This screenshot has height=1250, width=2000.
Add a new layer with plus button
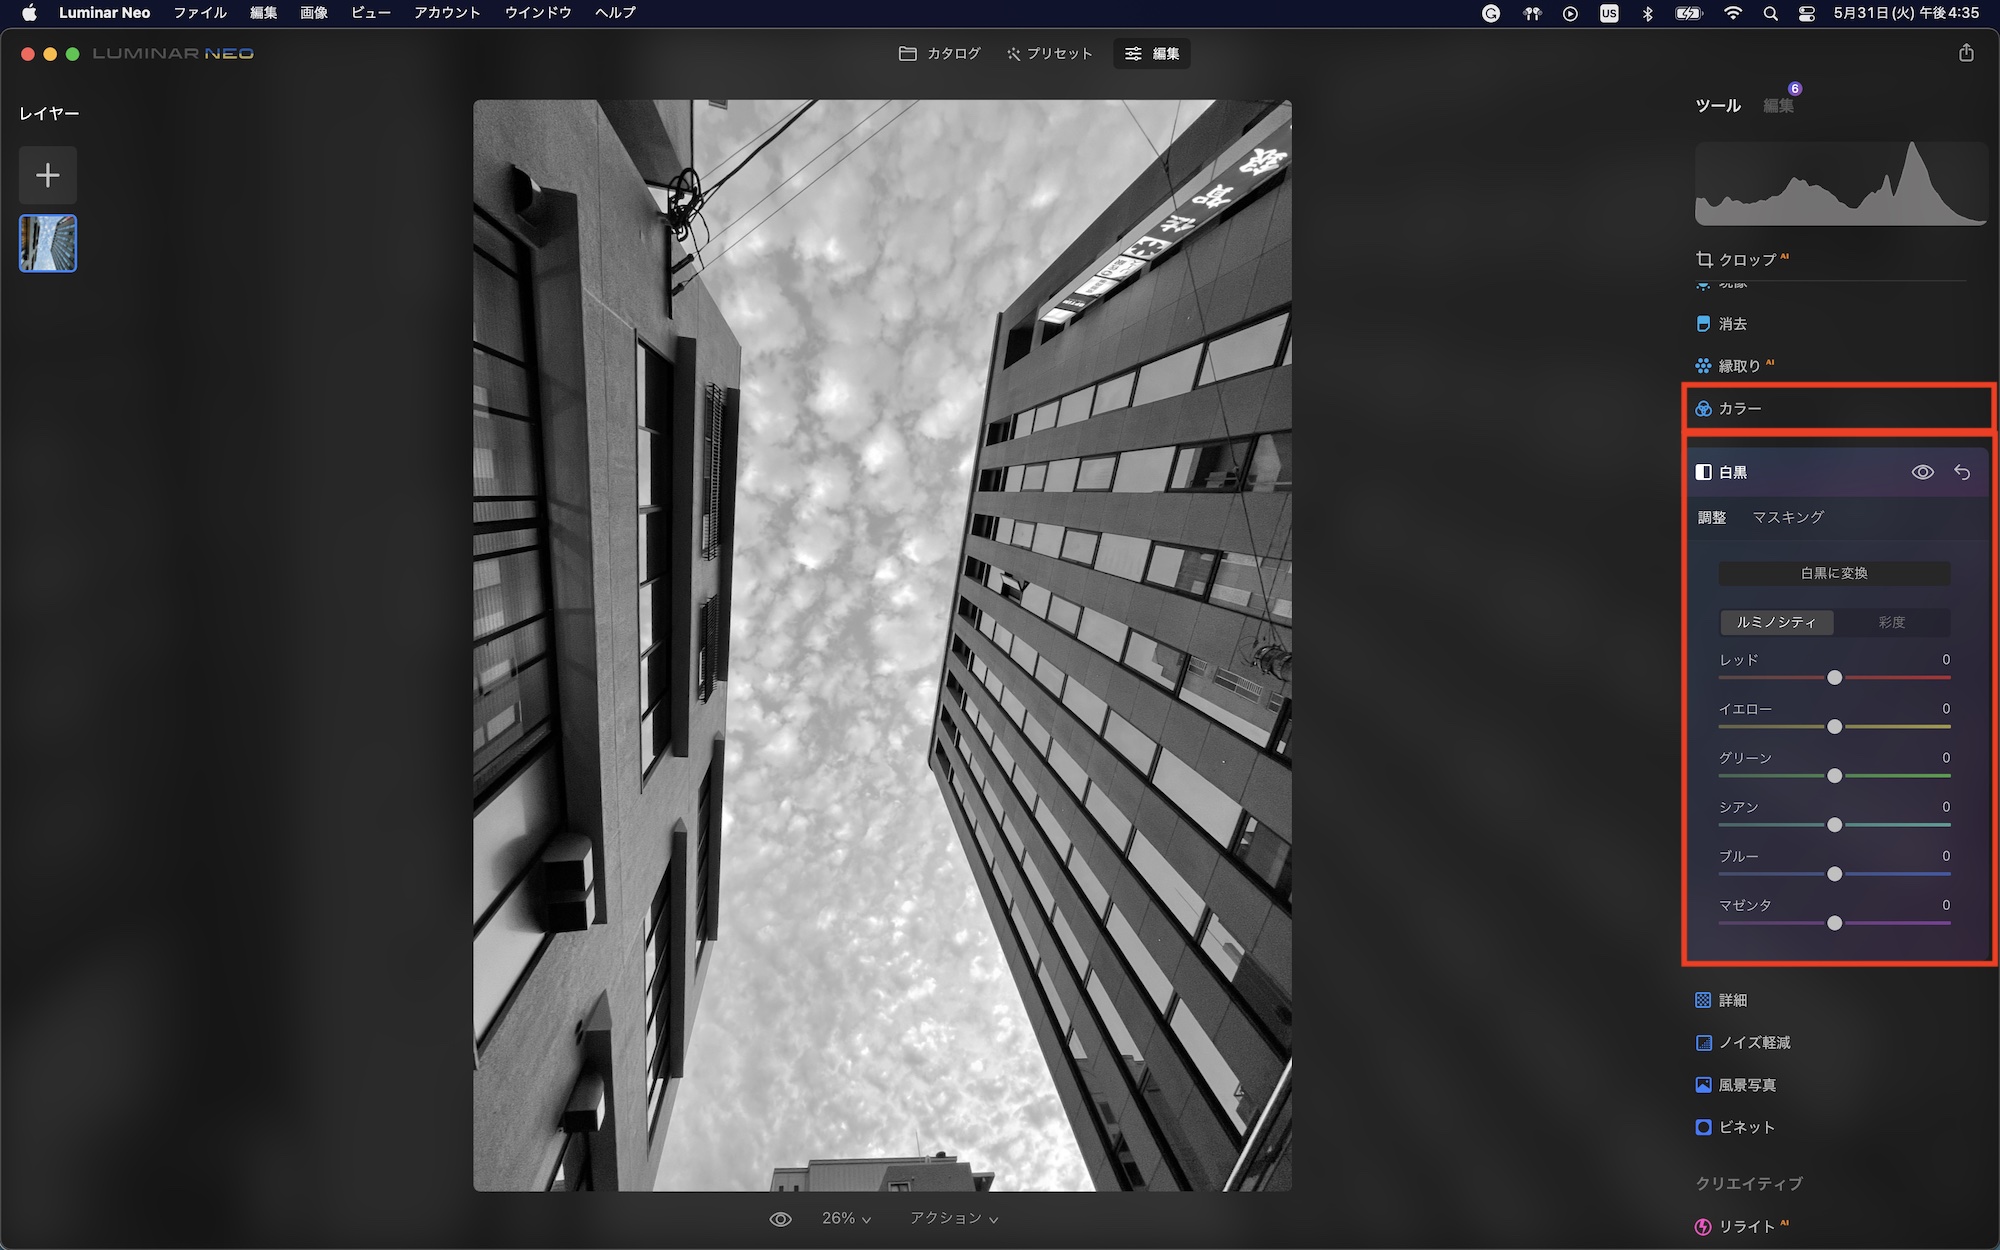point(48,176)
